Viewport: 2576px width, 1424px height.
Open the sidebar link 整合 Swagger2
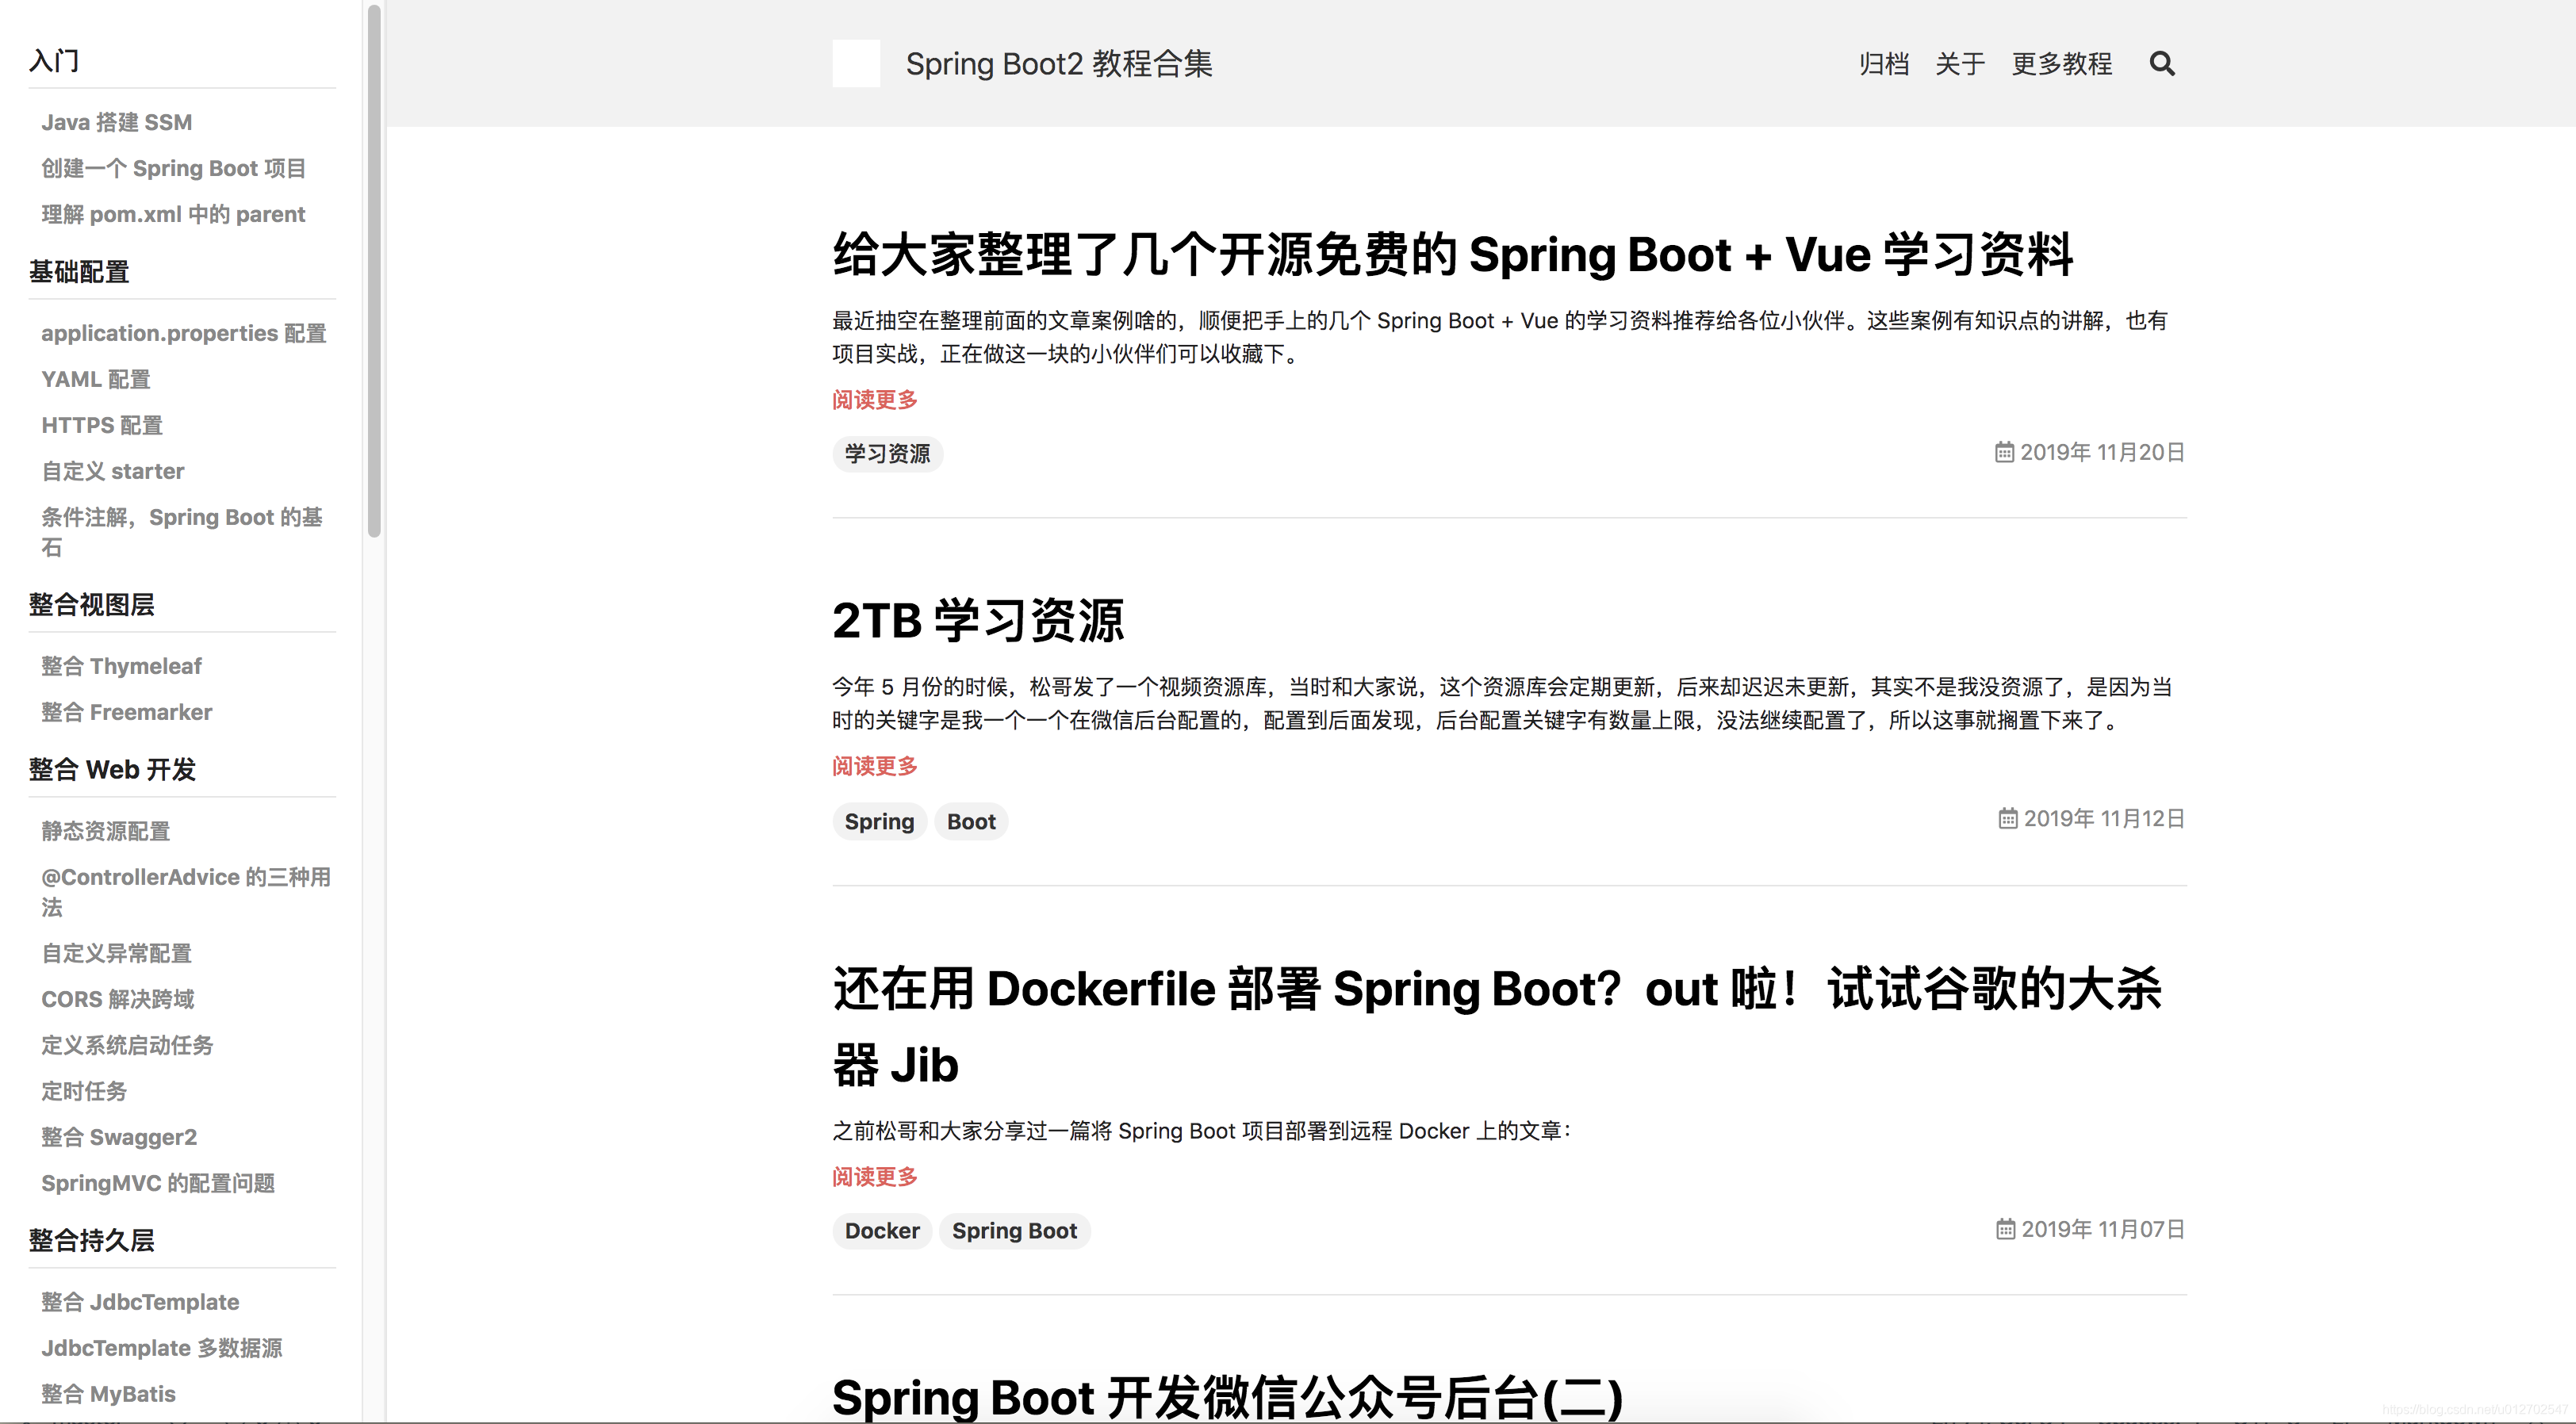(x=118, y=1137)
